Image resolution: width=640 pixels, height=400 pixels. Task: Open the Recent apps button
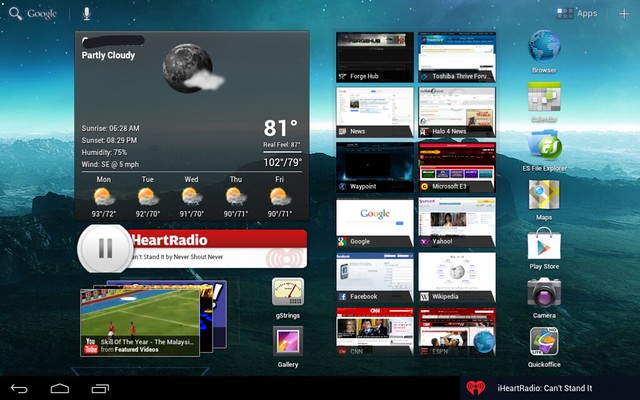pos(100,389)
